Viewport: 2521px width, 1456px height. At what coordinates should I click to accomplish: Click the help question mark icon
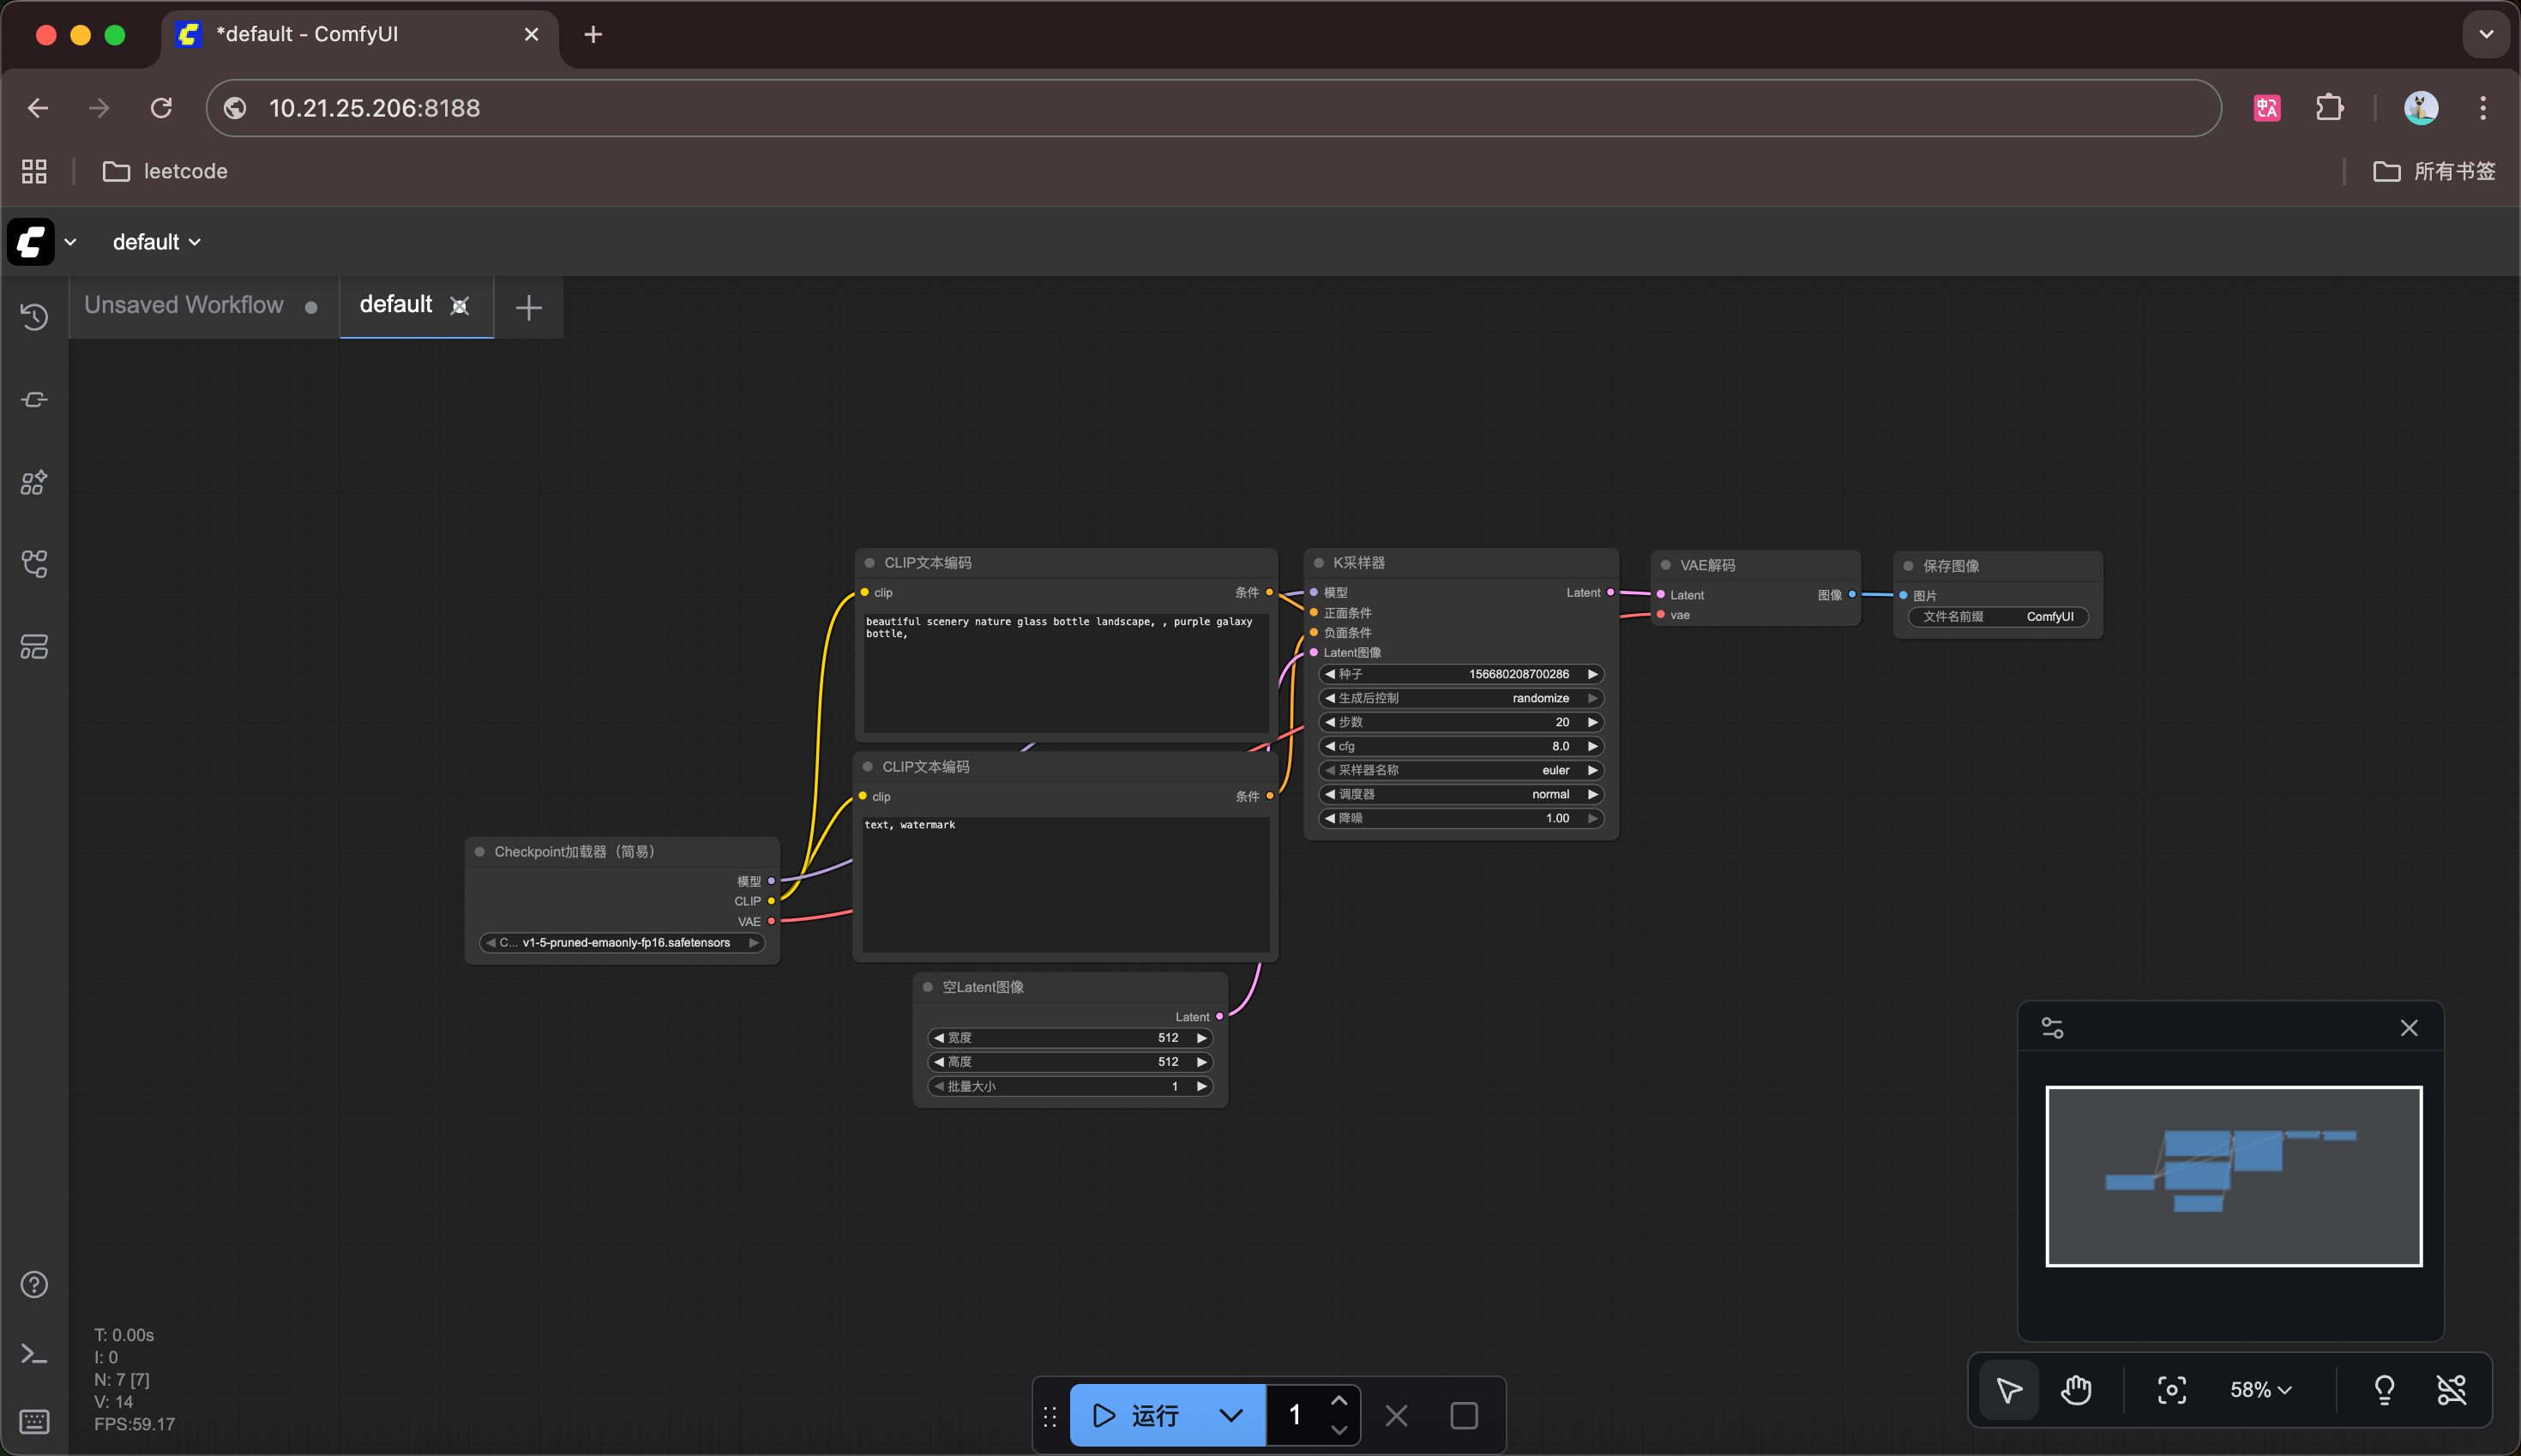coord(35,1284)
